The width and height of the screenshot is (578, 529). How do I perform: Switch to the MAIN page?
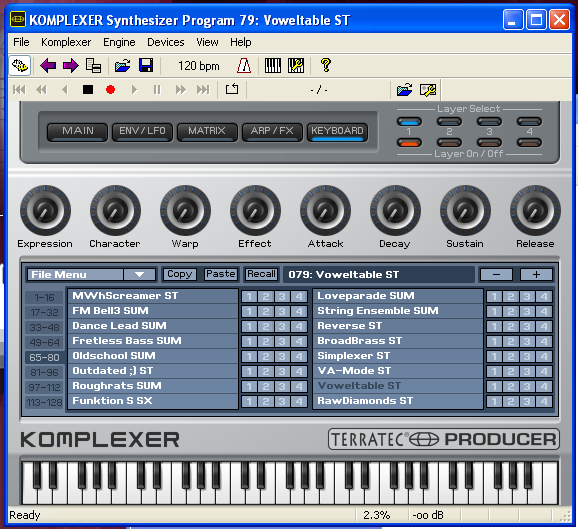click(77, 132)
